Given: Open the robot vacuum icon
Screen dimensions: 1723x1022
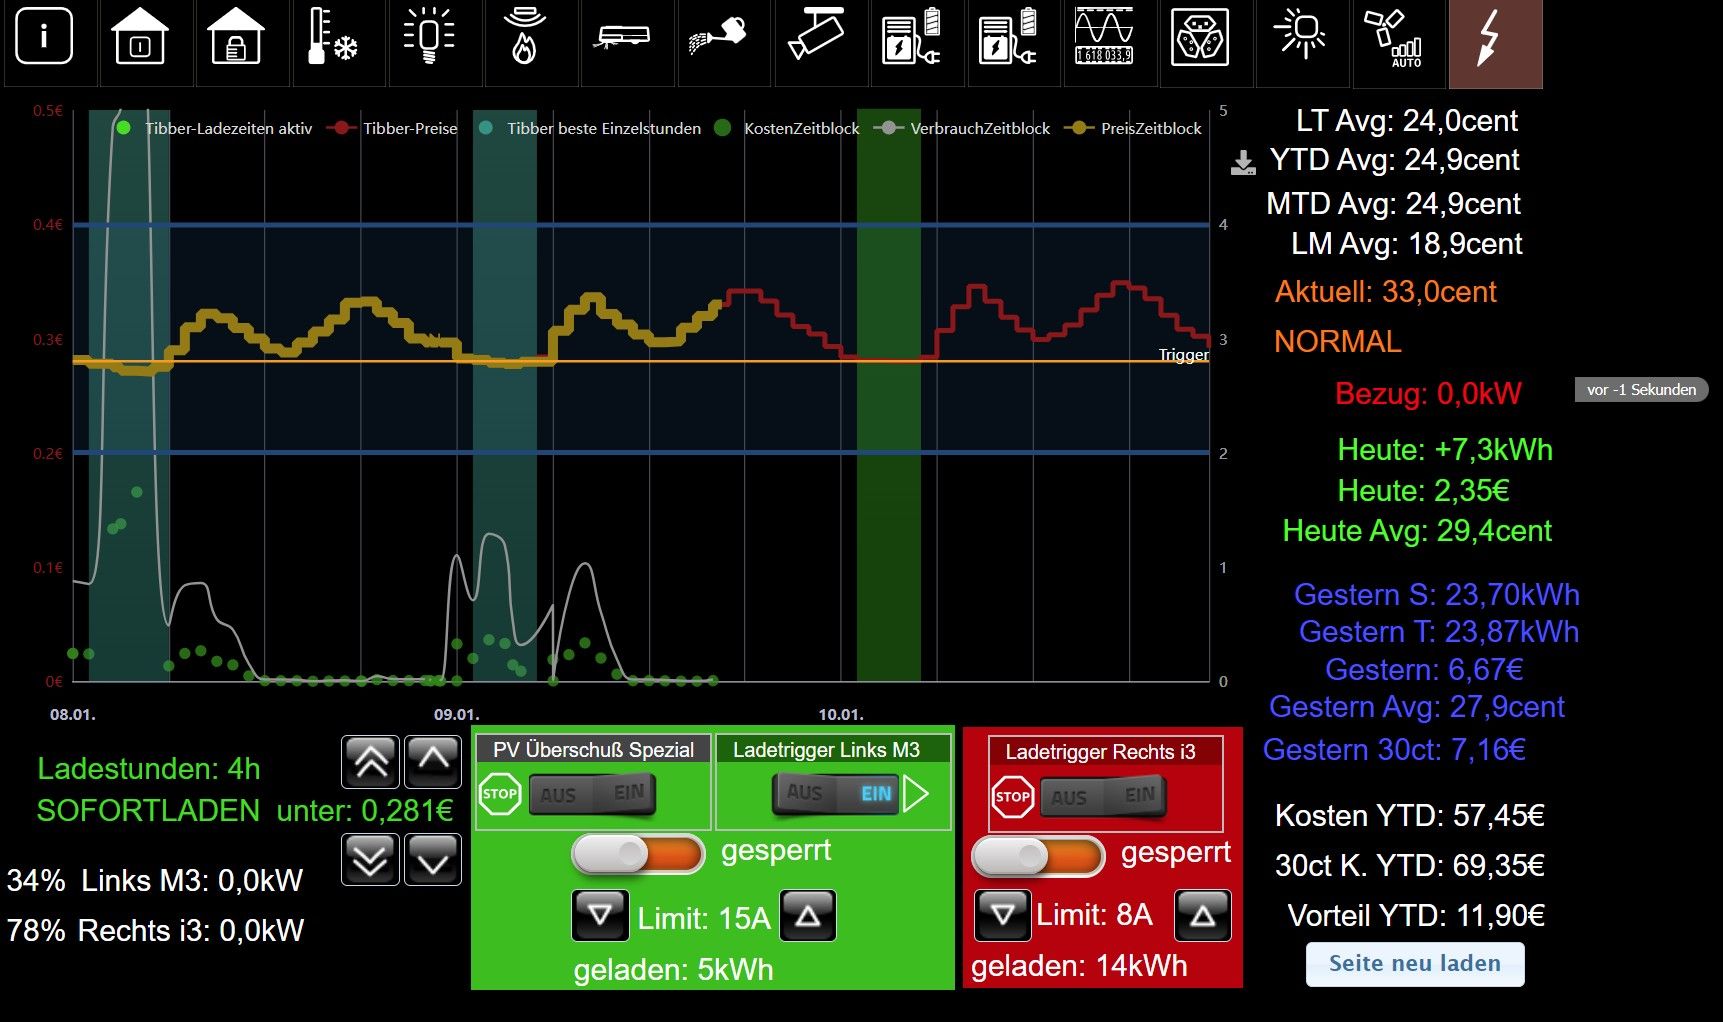Looking at the screenshot, I should (620, 37).
